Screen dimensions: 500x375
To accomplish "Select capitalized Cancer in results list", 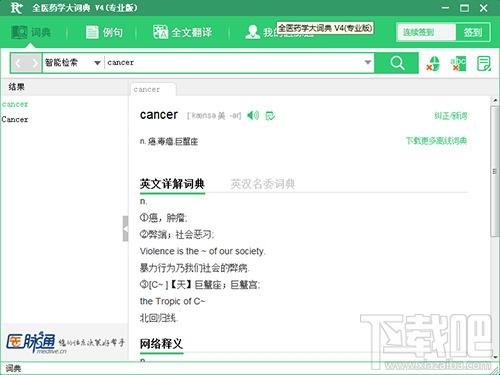I will (x=15, y=119).
